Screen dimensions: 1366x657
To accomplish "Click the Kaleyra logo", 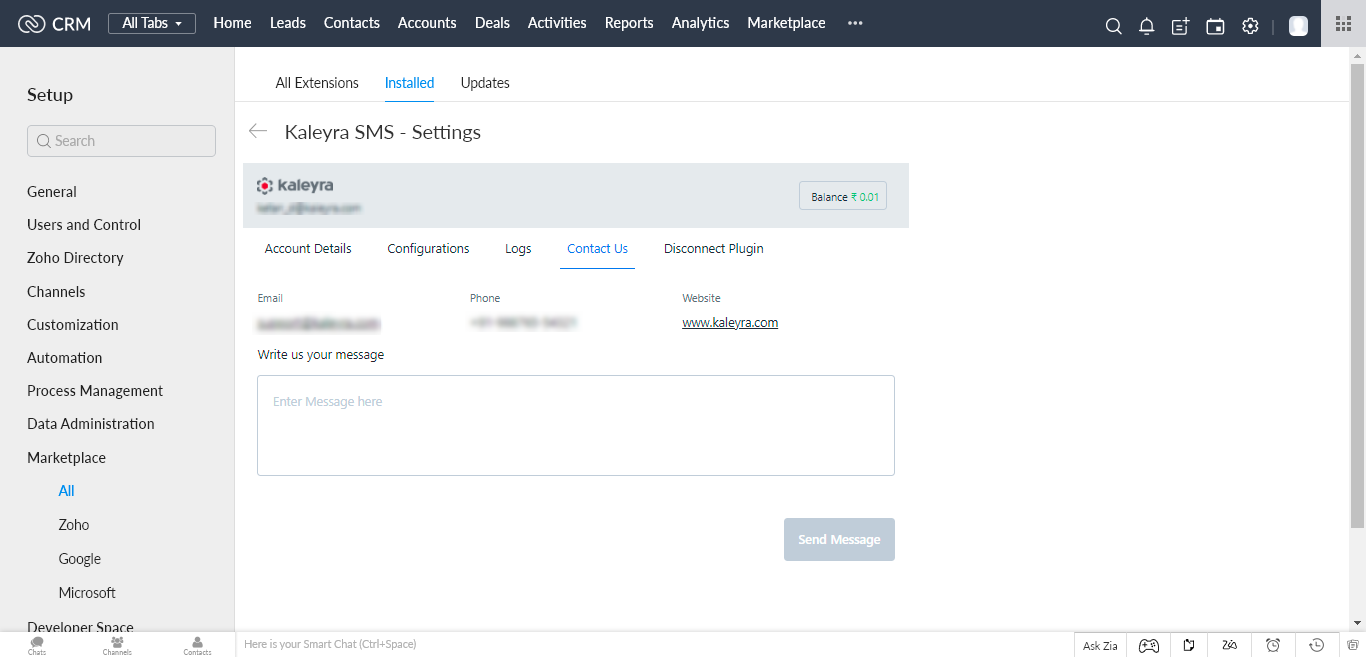I will click(x=295, y=185).
